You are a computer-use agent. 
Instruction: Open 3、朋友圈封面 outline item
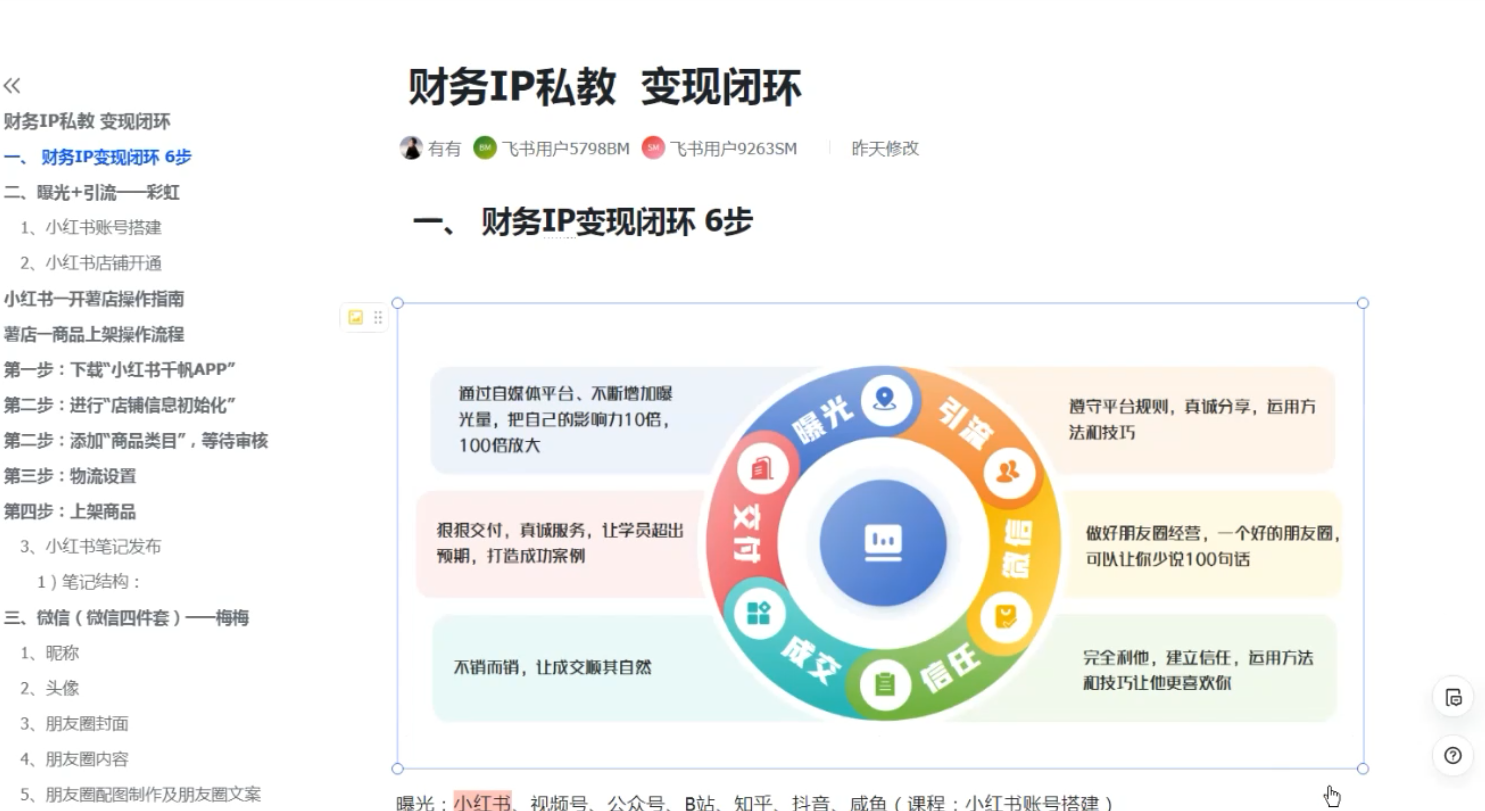pyautogui.click(x=74, y=724)
